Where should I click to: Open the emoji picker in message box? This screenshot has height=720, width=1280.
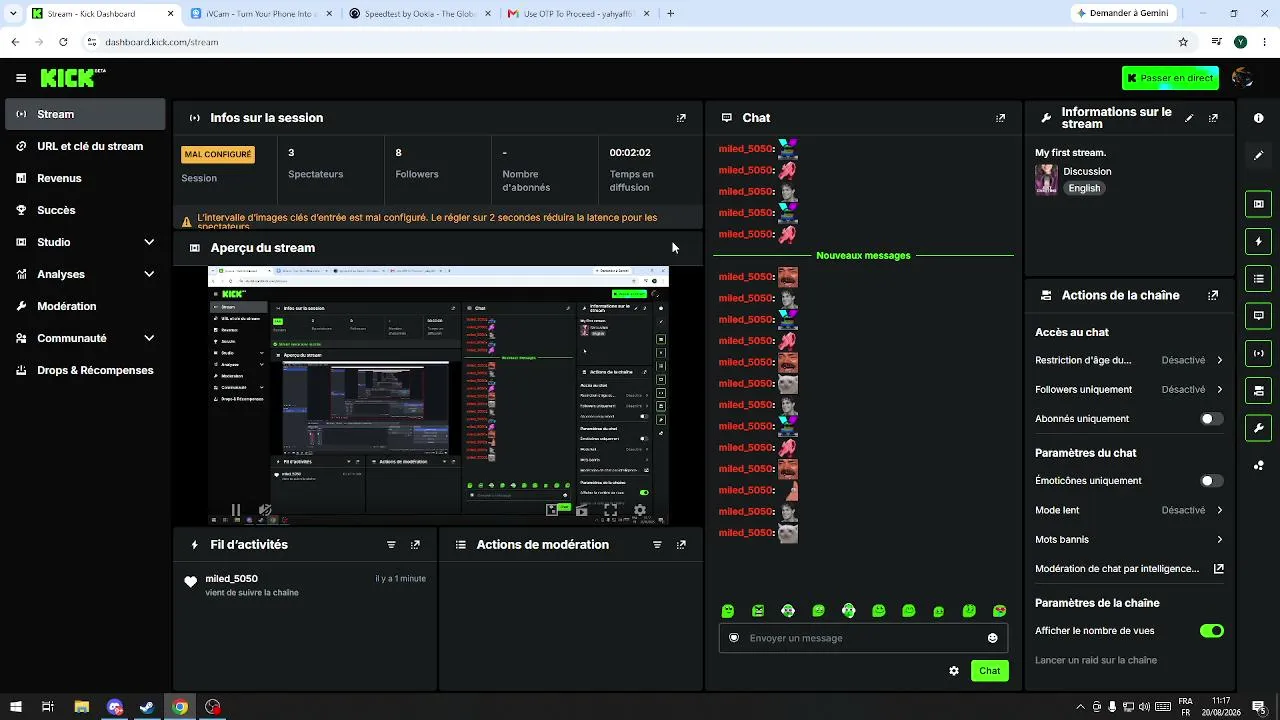(993, 638)
